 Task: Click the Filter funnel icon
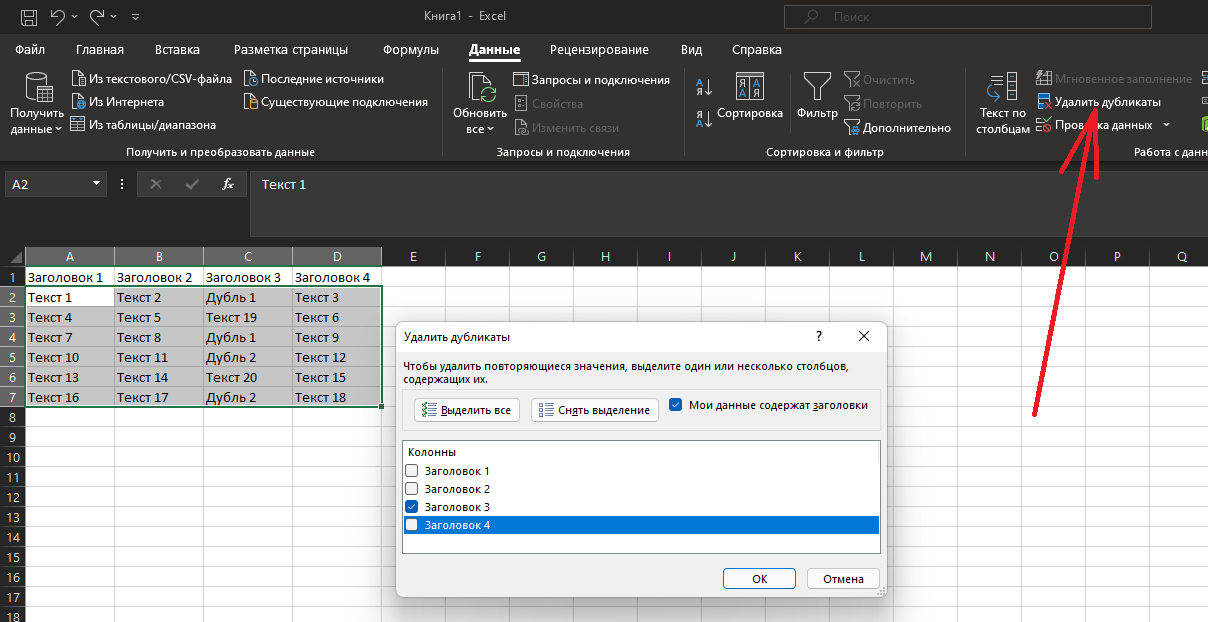click(x=816, y=87)
